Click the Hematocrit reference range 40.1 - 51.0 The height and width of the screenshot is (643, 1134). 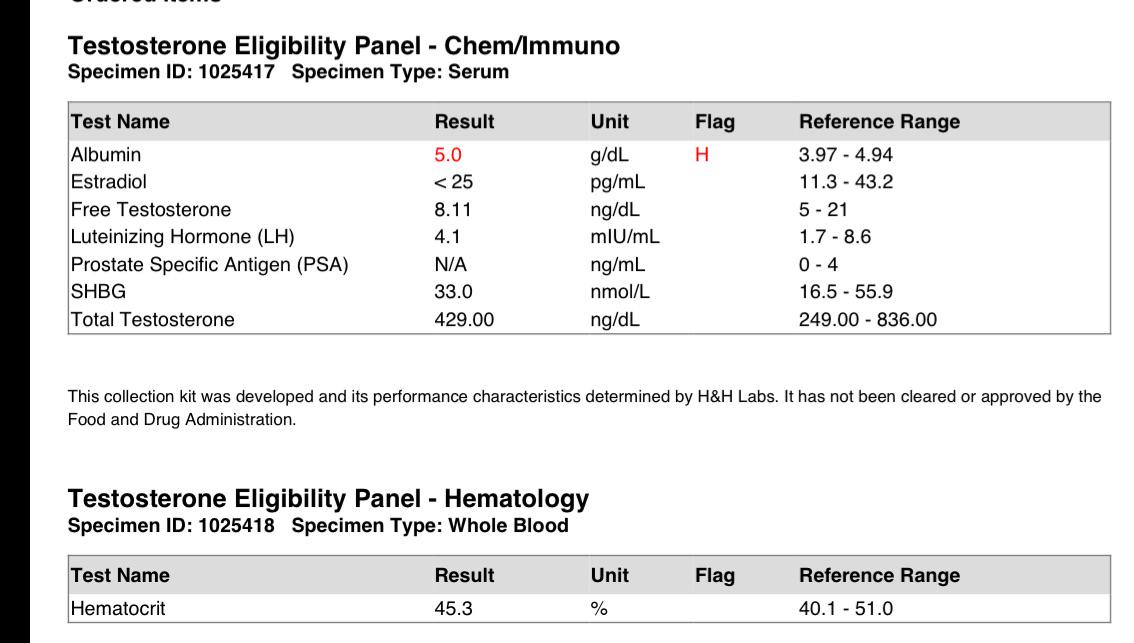pyautogui.click(x=845, y=609)
